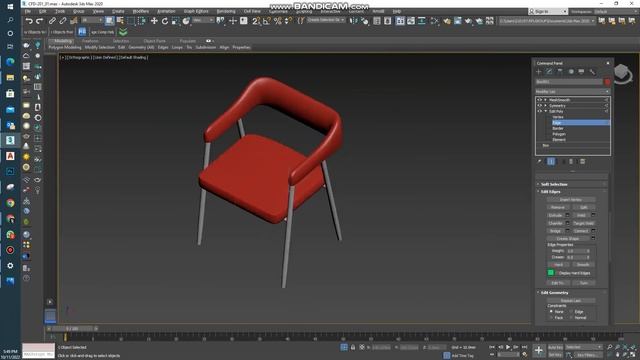Open the File menu
This screenshot has width=640, height=360.
point(28,11)
